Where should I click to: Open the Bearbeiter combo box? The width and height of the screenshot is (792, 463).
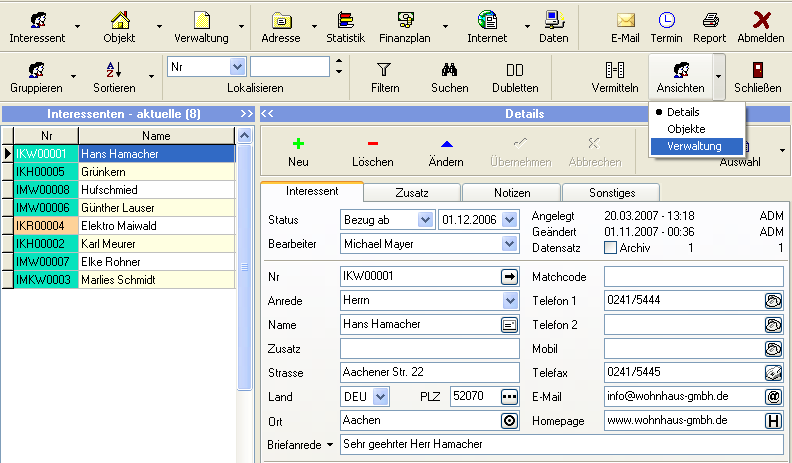point(510,243)
